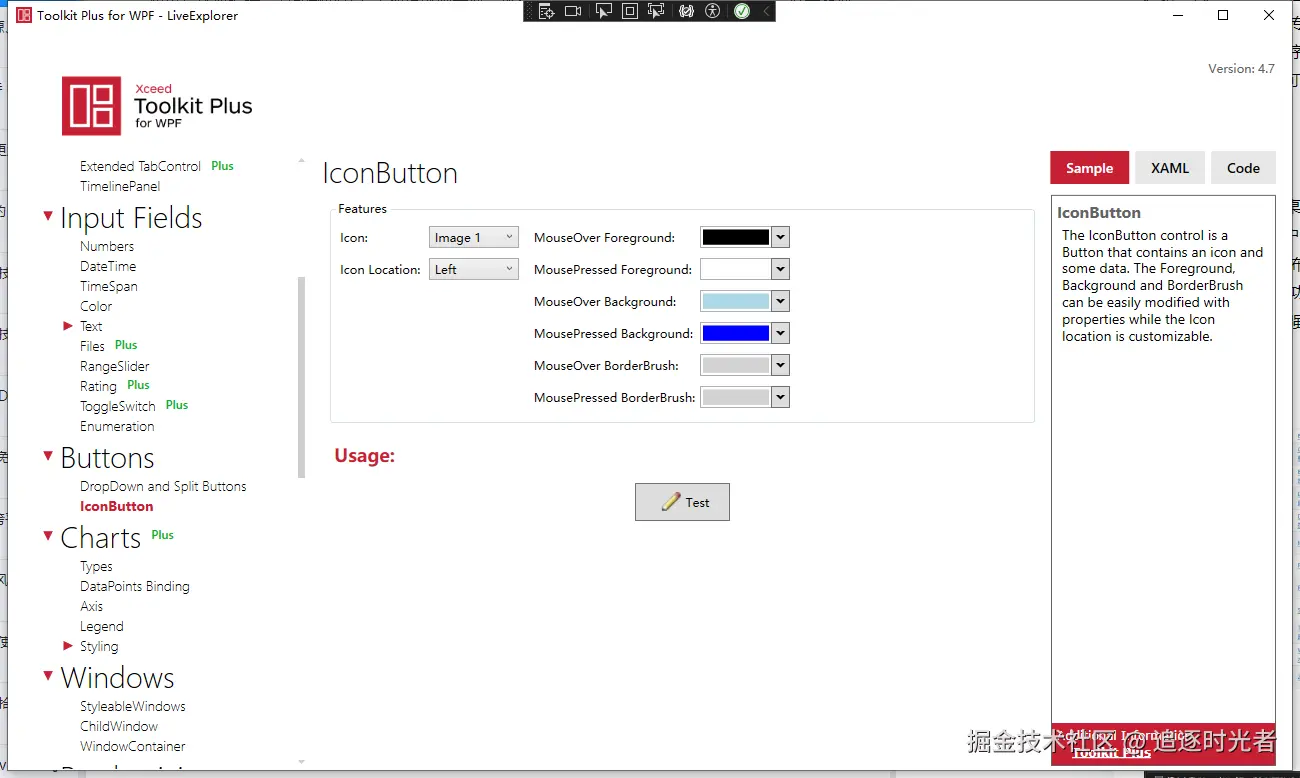Switch to the Code tab
1300x778 pixels.
point(1243,168)
